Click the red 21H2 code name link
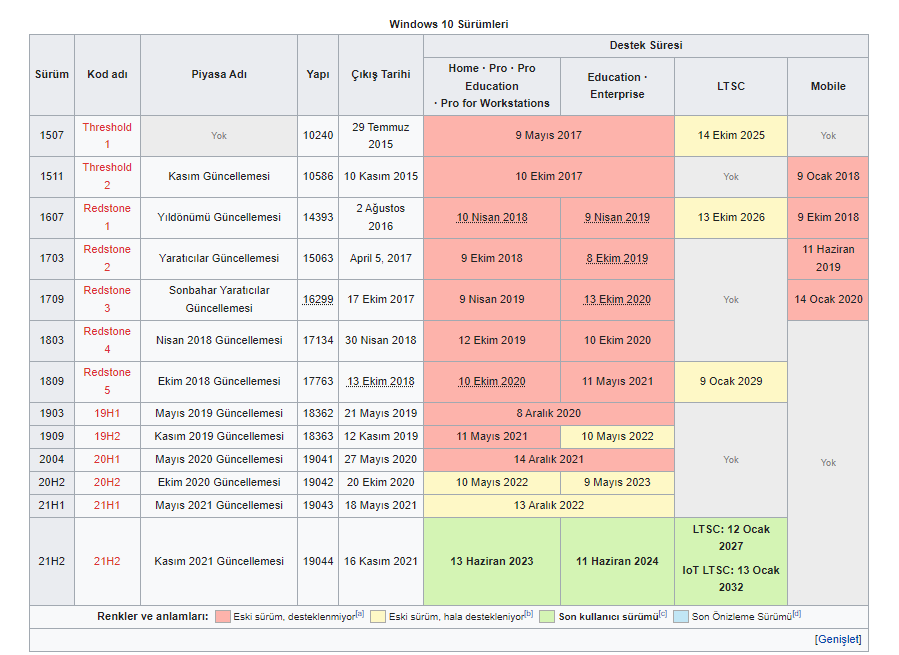This screenshot has width=899, height=655. click(x=107, y=561)
